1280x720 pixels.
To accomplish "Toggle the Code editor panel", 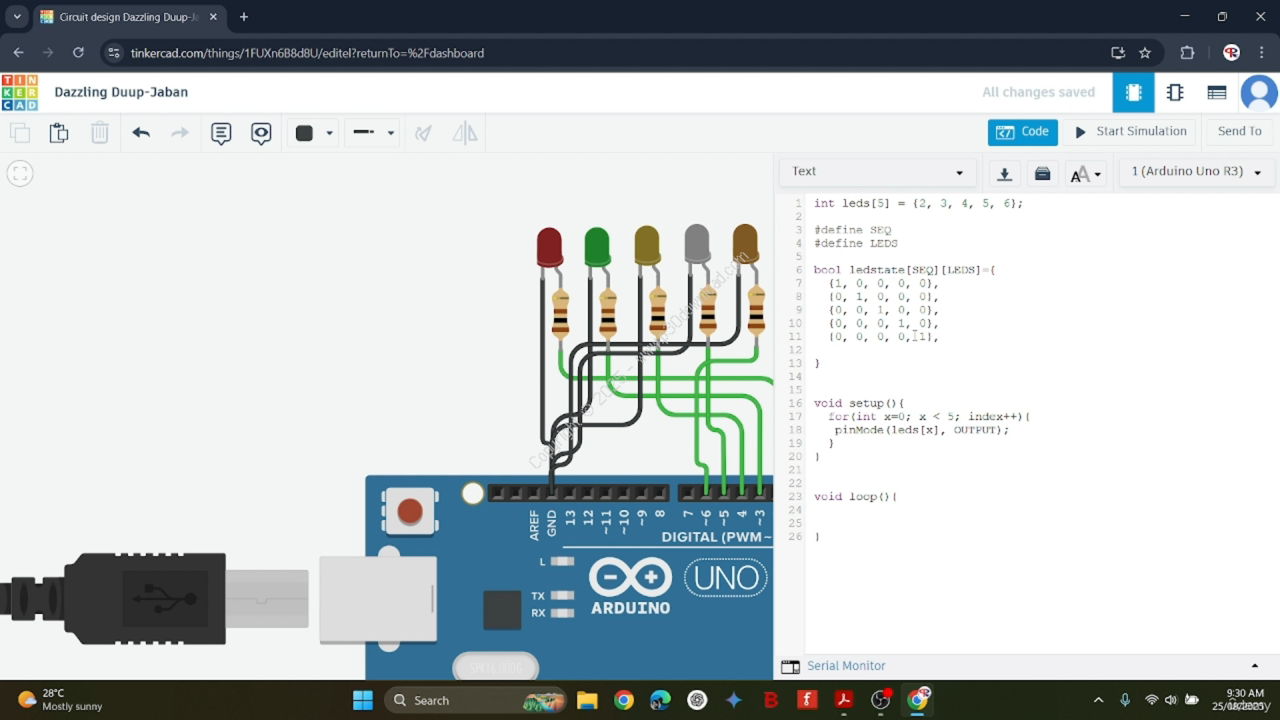I will (x=1023, y=132).
